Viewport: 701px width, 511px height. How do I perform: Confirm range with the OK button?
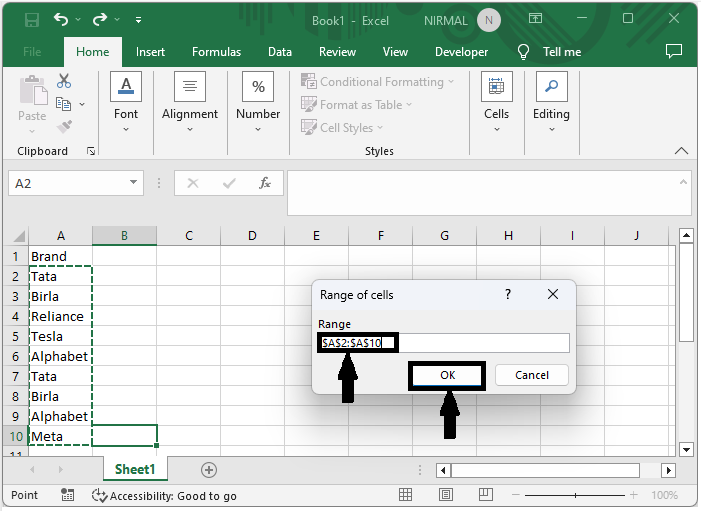[447, 375]
